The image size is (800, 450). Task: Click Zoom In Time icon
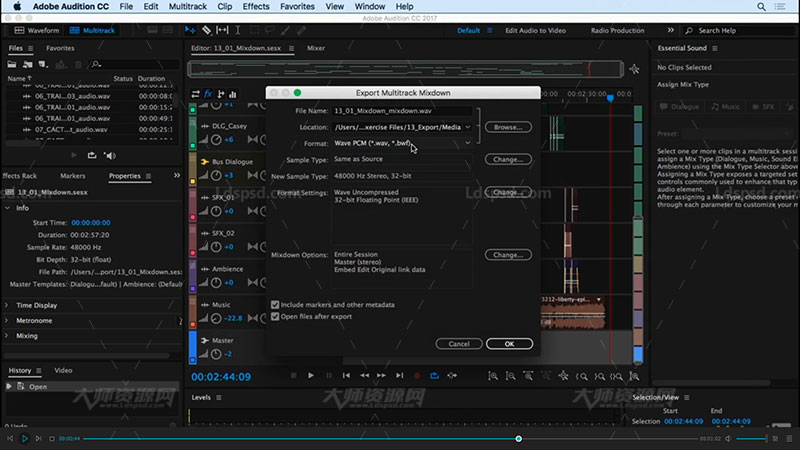click(528, 376)
